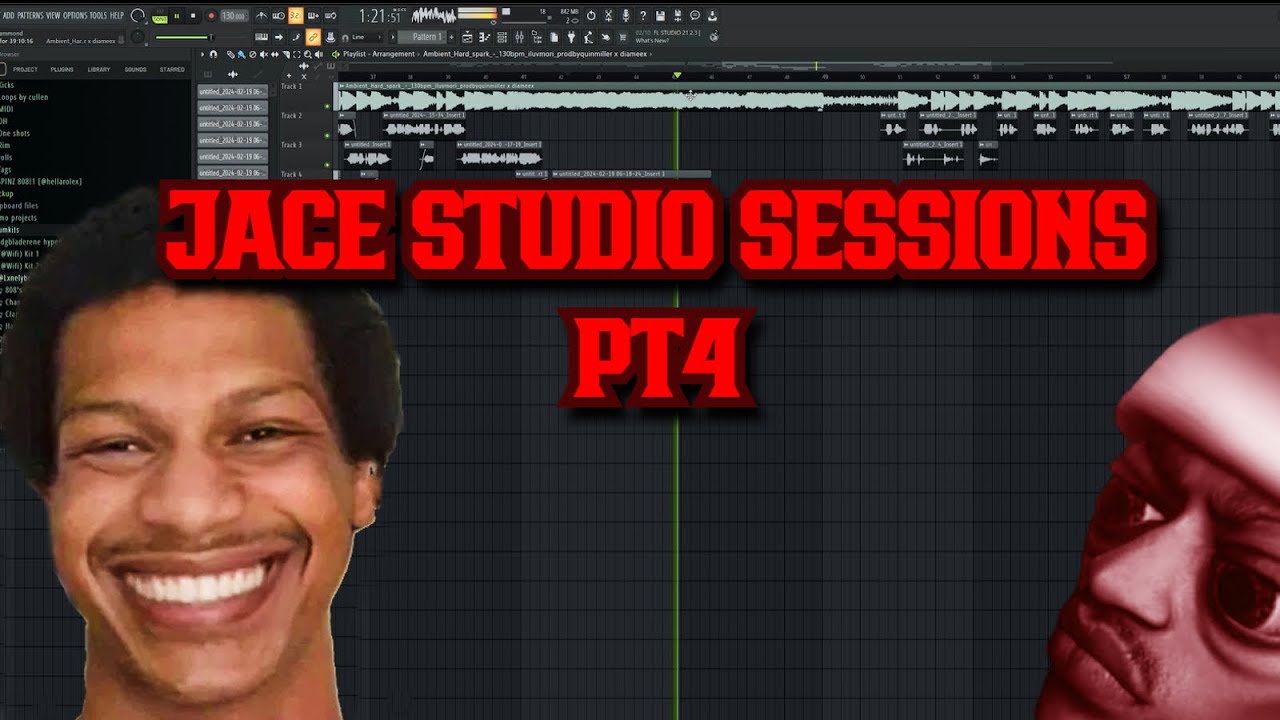The width and height of the screenshot is (1280, 720).
Task: Open the VIEW menu
Action: coord(53,16)
